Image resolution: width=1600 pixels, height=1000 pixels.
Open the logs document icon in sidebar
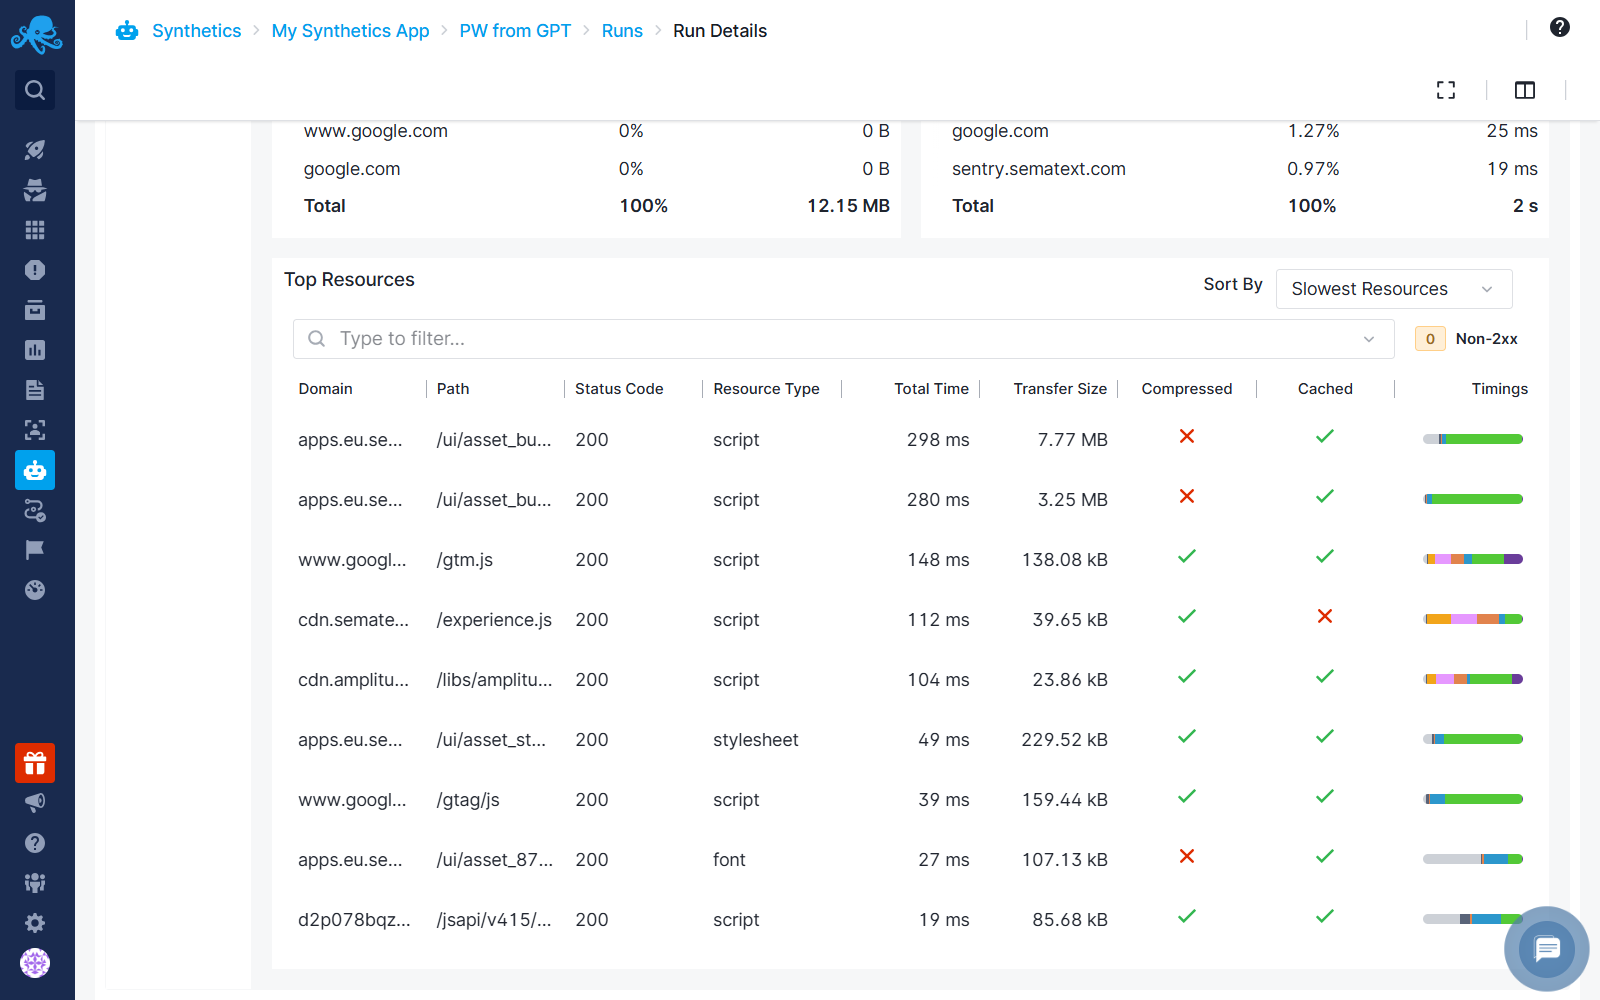click(35, 390)
